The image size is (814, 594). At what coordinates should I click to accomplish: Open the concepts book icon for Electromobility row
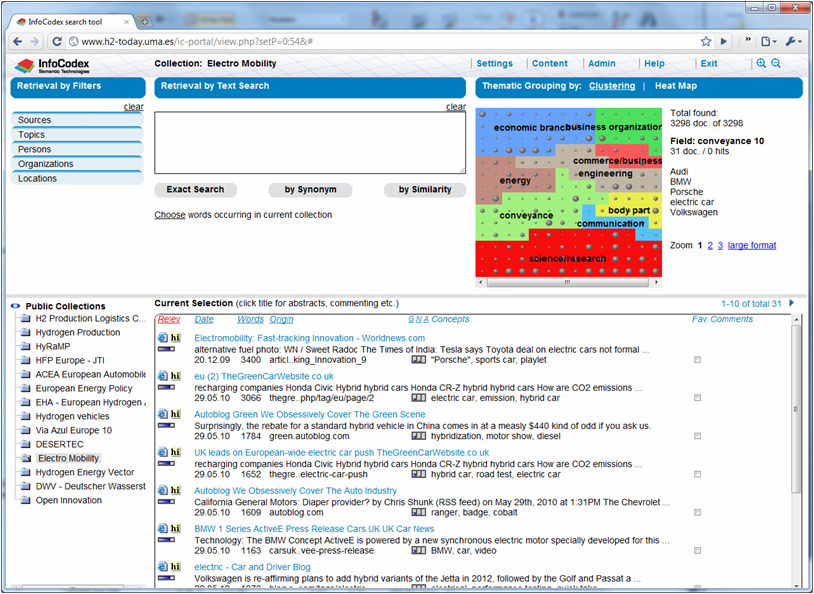pyautogui.click(x=418, y=360)
